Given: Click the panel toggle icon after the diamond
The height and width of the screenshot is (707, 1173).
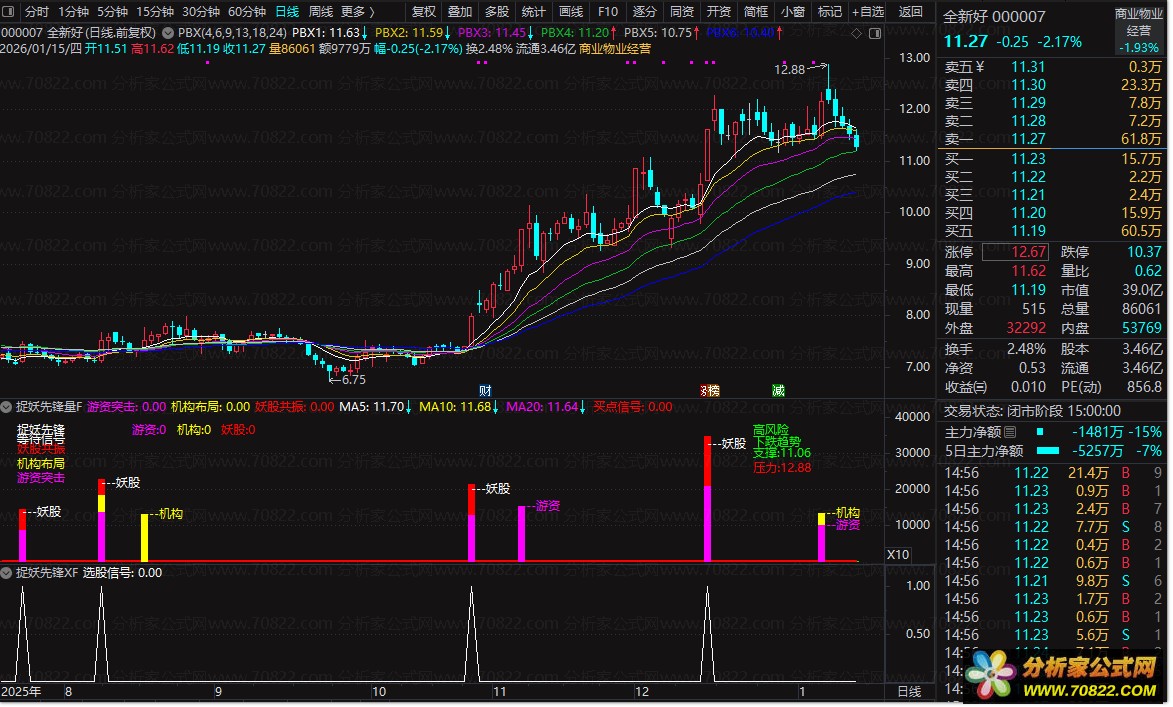Looking at the screenshot, I should (875, 33).
